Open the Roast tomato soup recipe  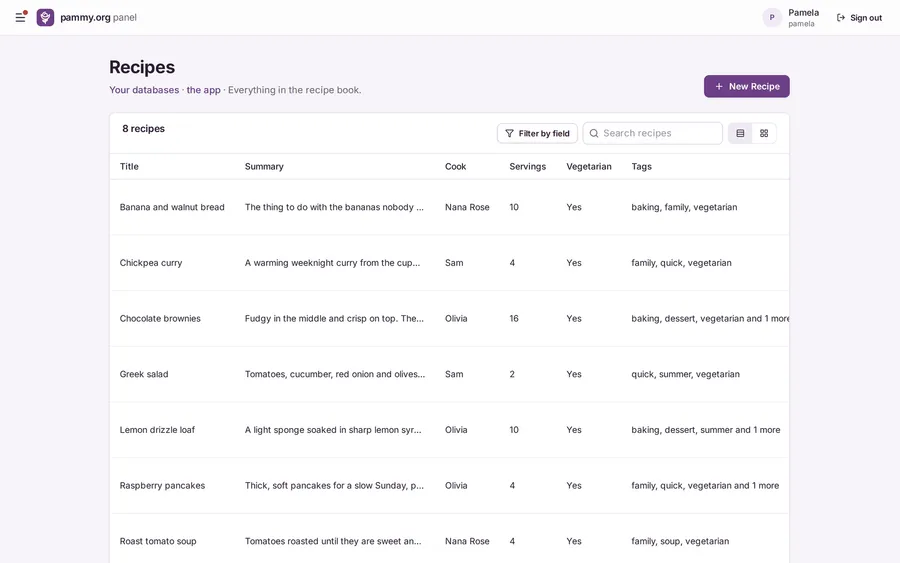click(x=158, y=541)
